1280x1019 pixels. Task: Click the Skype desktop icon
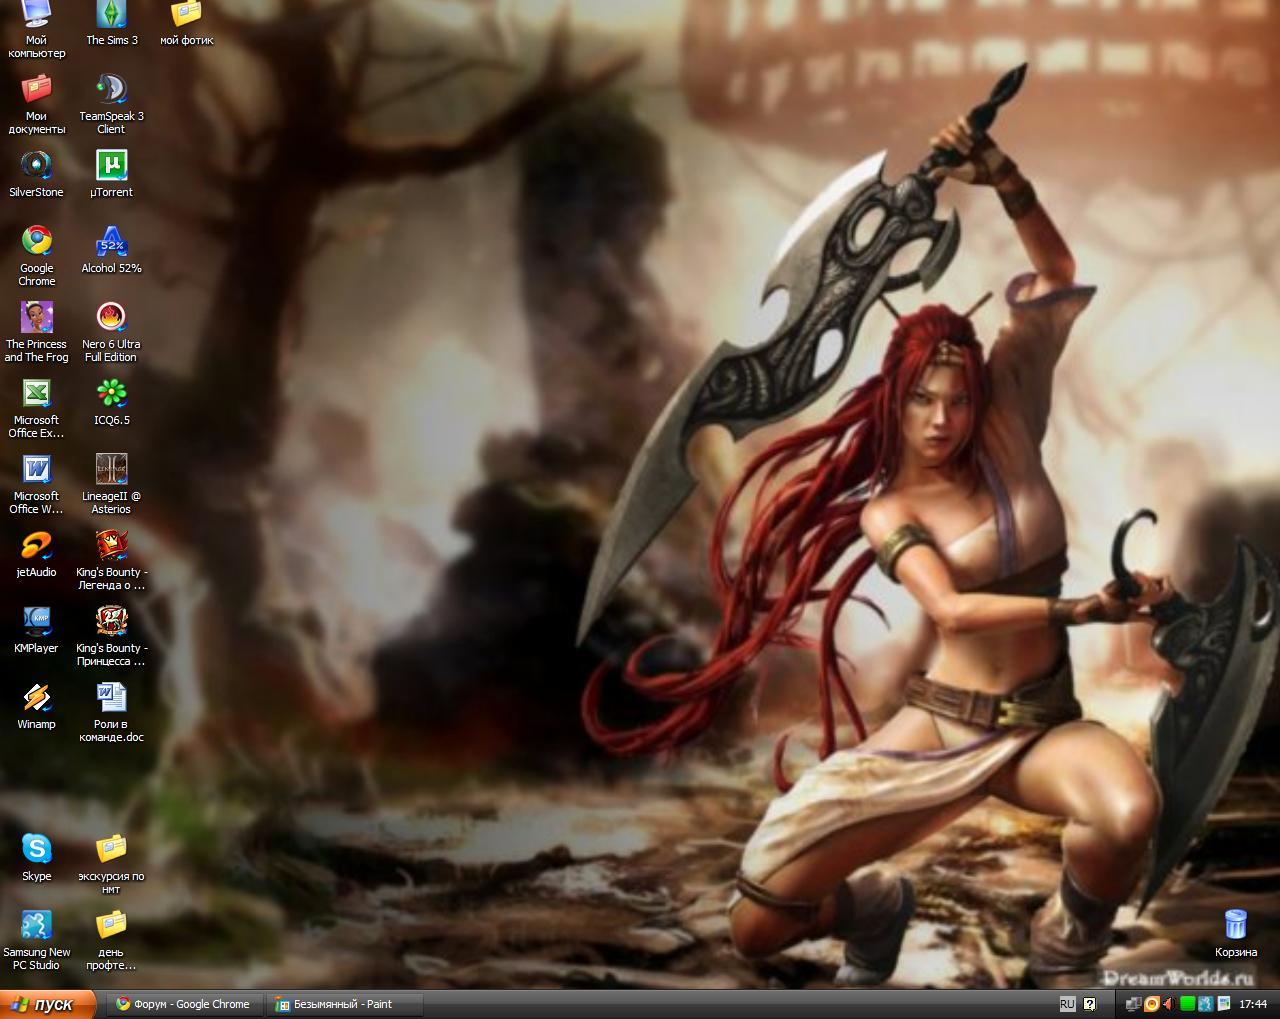[x=37, y=850]
